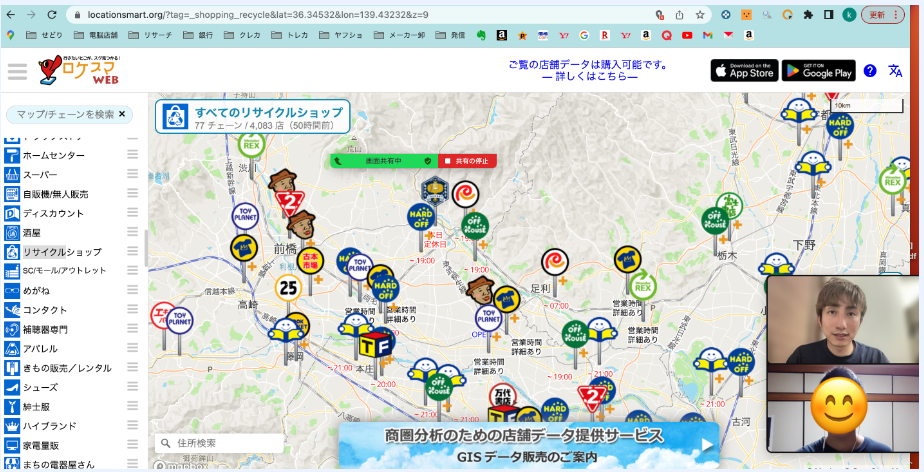Select the リサイクルショップ recycle icon
This screenshot has height=472, width=924.
pyautogui.click(x=12, y=252)
